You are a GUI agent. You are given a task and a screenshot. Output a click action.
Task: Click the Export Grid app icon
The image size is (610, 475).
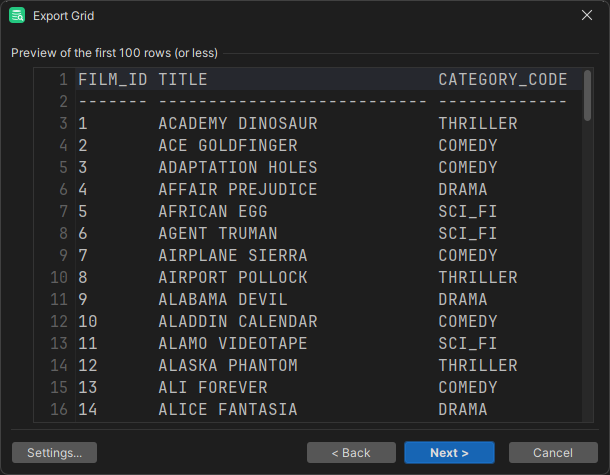(17, 15)
